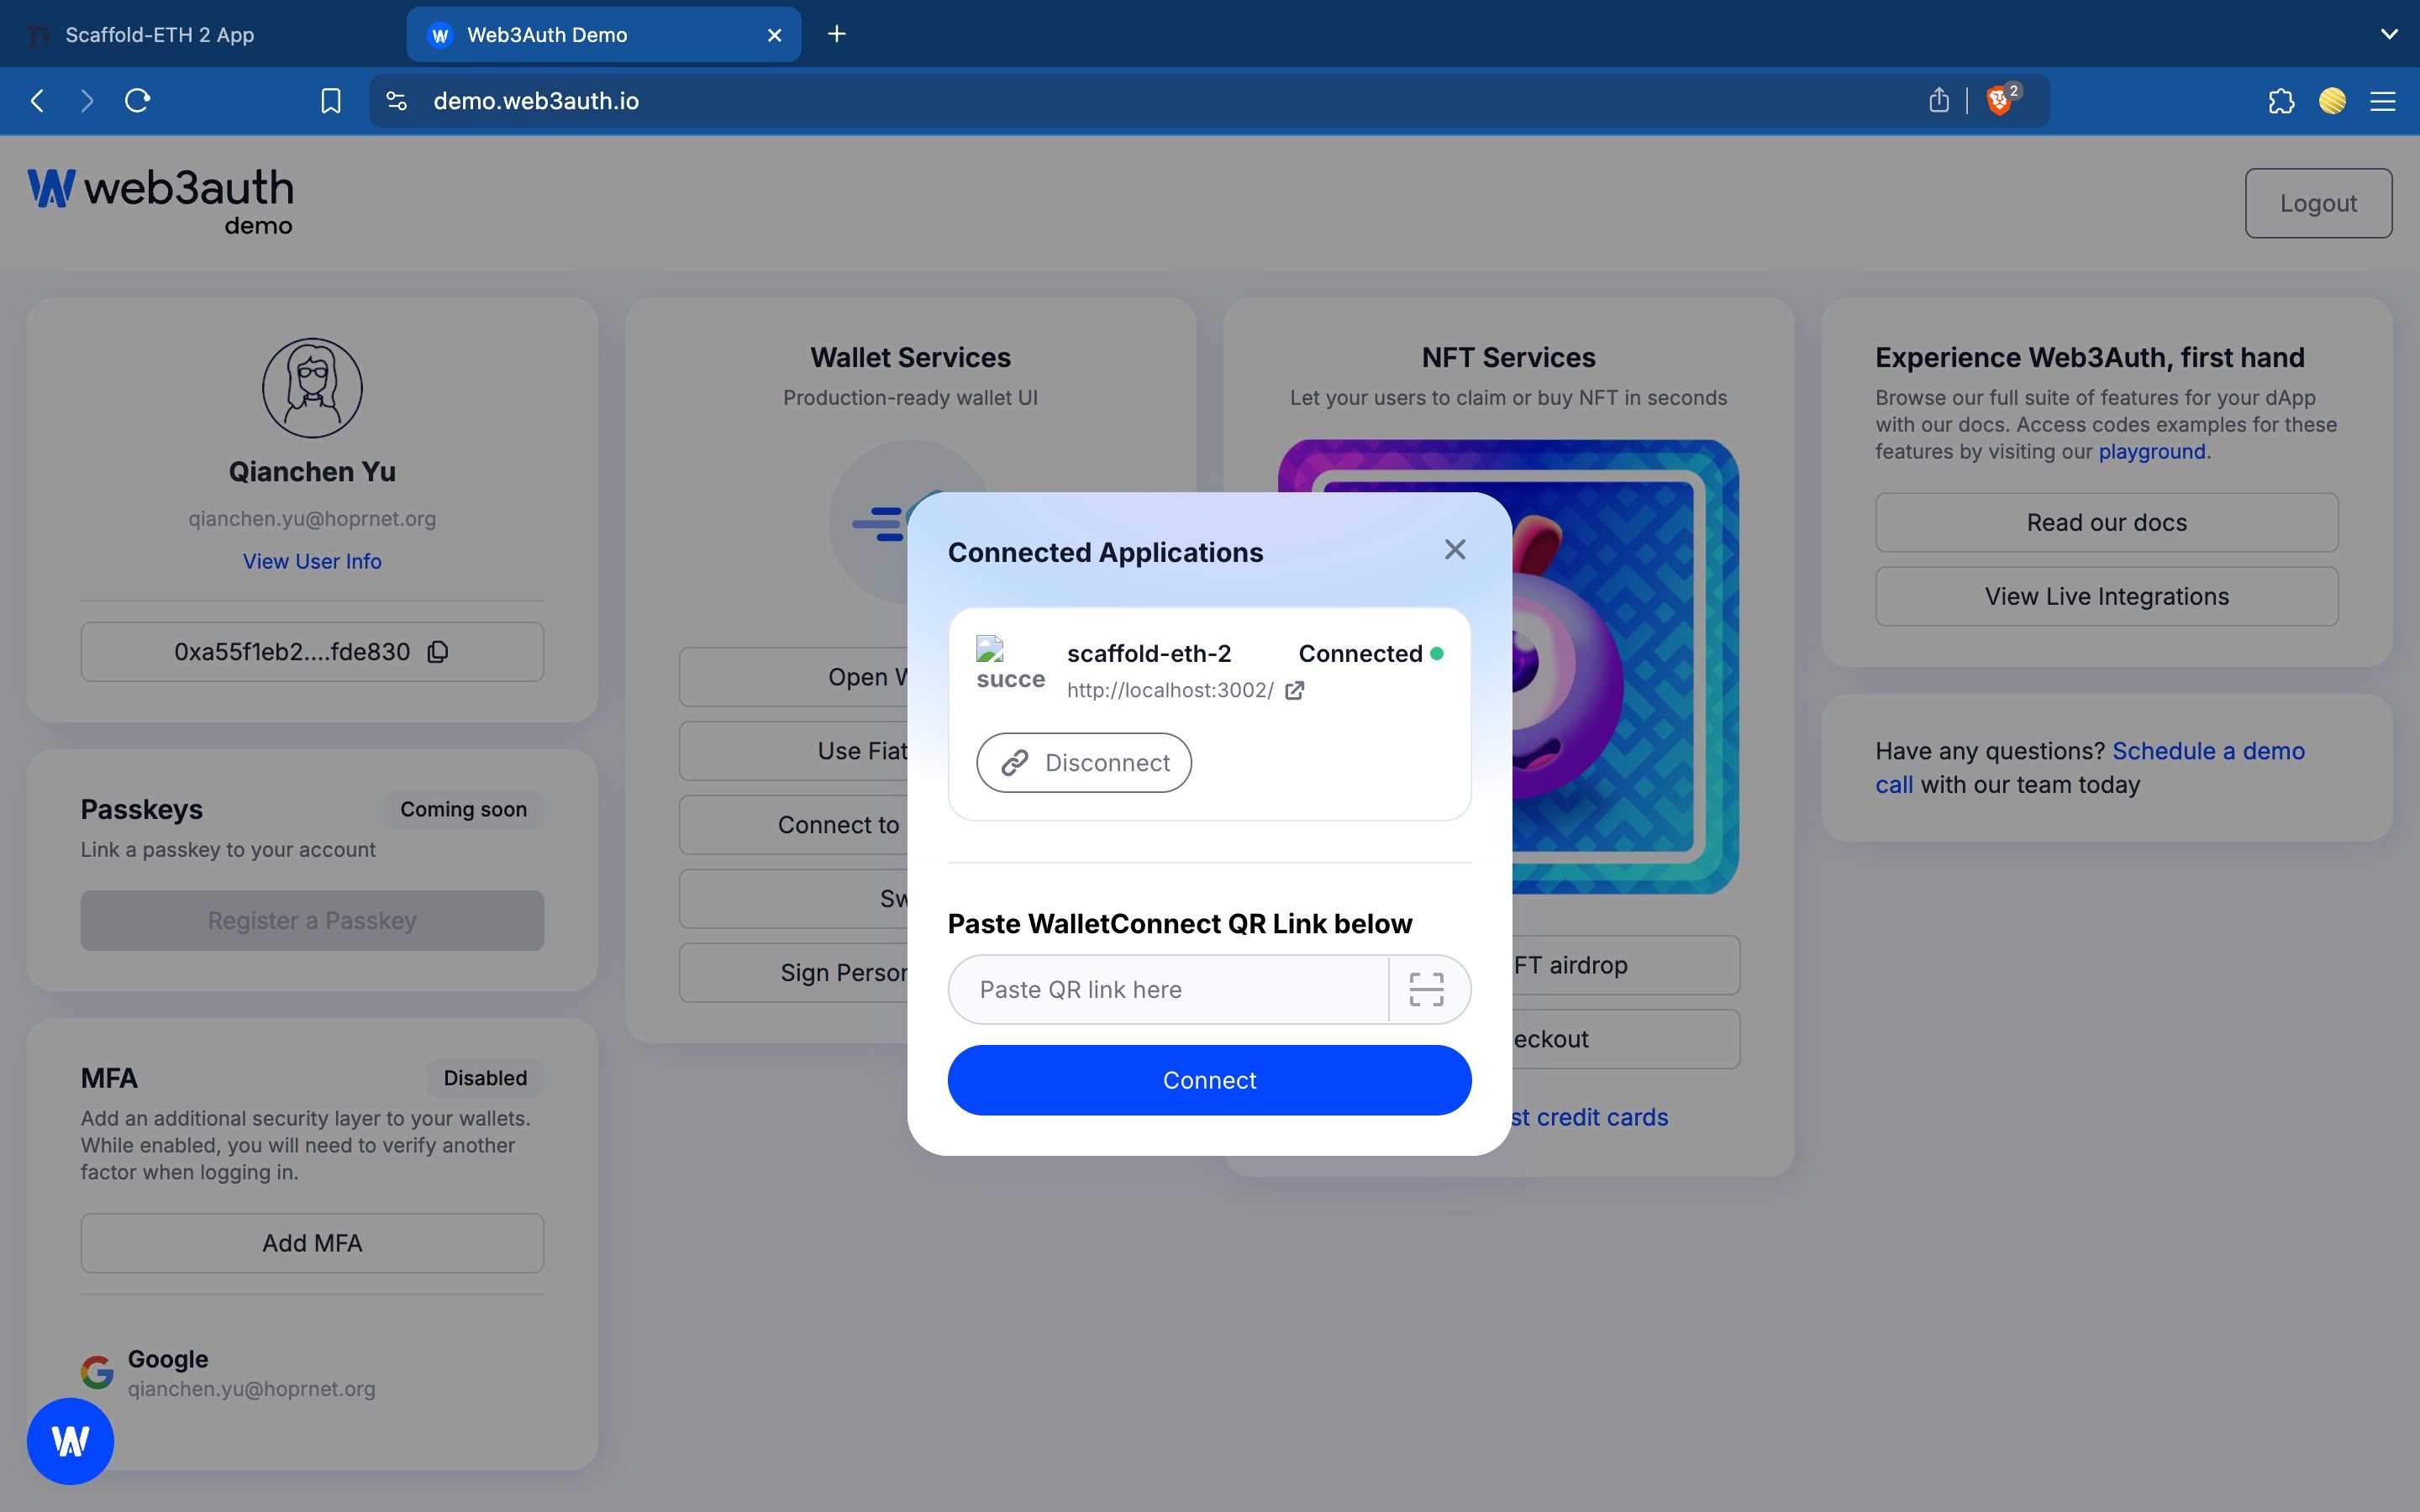The height and width of the screenshot is (1512, 2420).
Task: Click the Read our docs button
Action: tap(2107, 522)
